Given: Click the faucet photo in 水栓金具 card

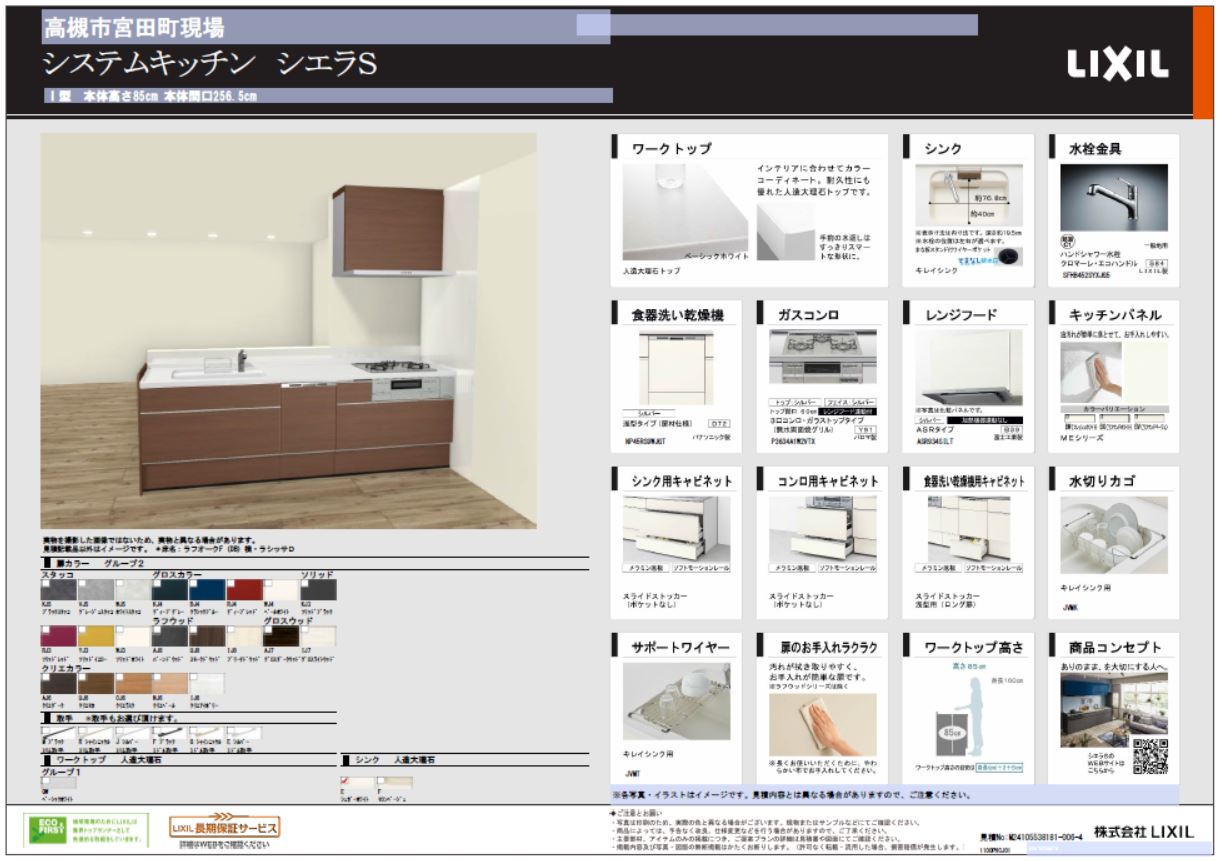Looking at the screenshot, I should 1113,198.
